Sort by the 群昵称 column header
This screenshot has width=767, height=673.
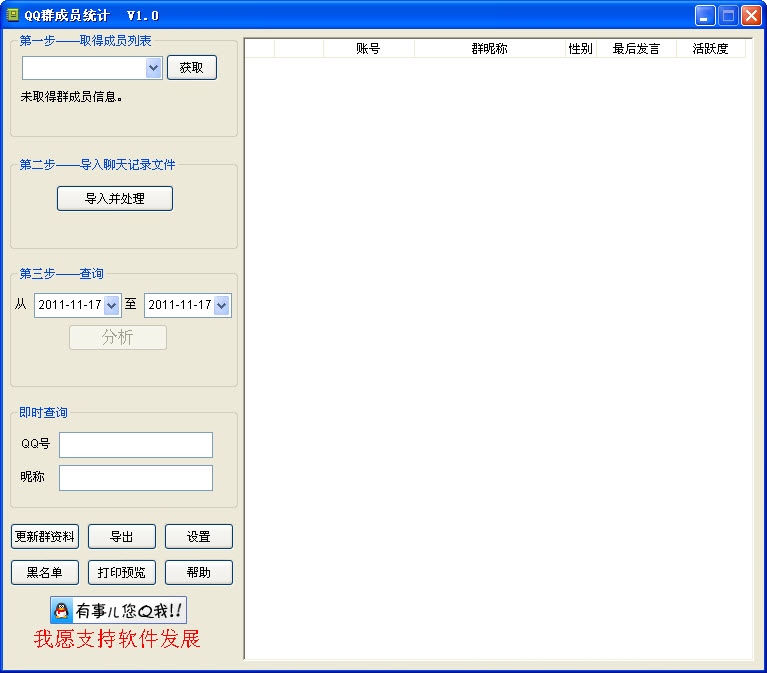(x=490, y=48)
